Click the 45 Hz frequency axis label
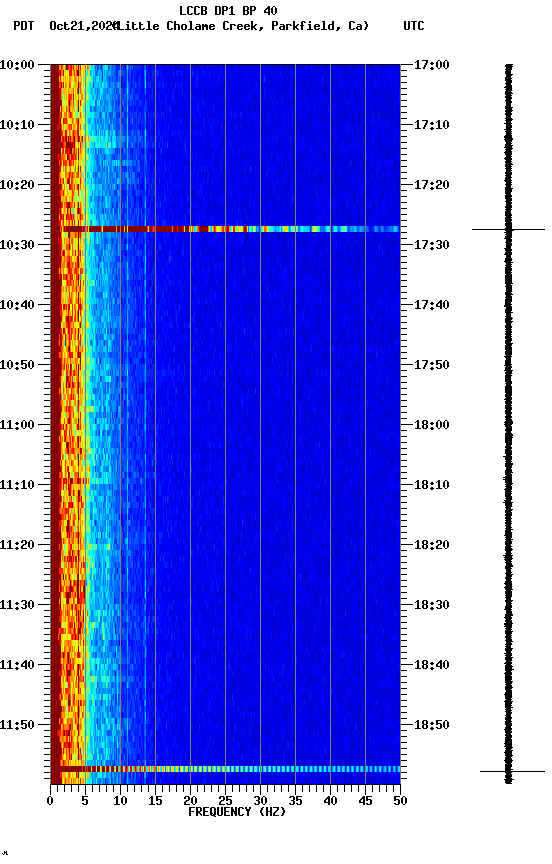Screen dimensions: 552x864 point(365,801)
